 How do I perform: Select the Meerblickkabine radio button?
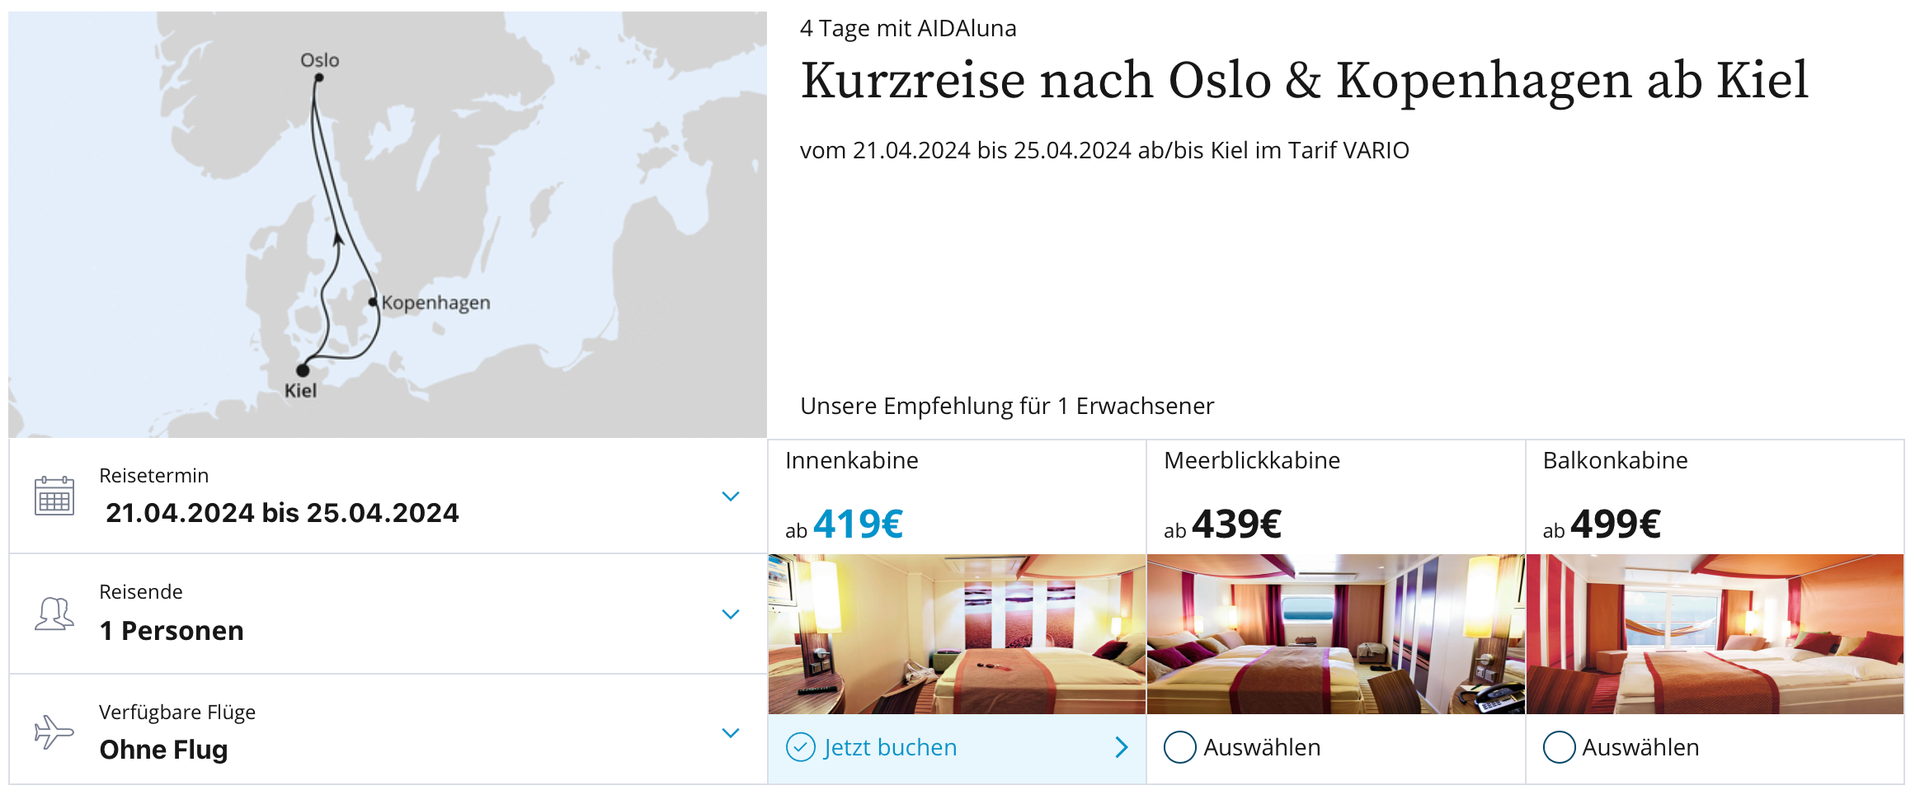1180,747
